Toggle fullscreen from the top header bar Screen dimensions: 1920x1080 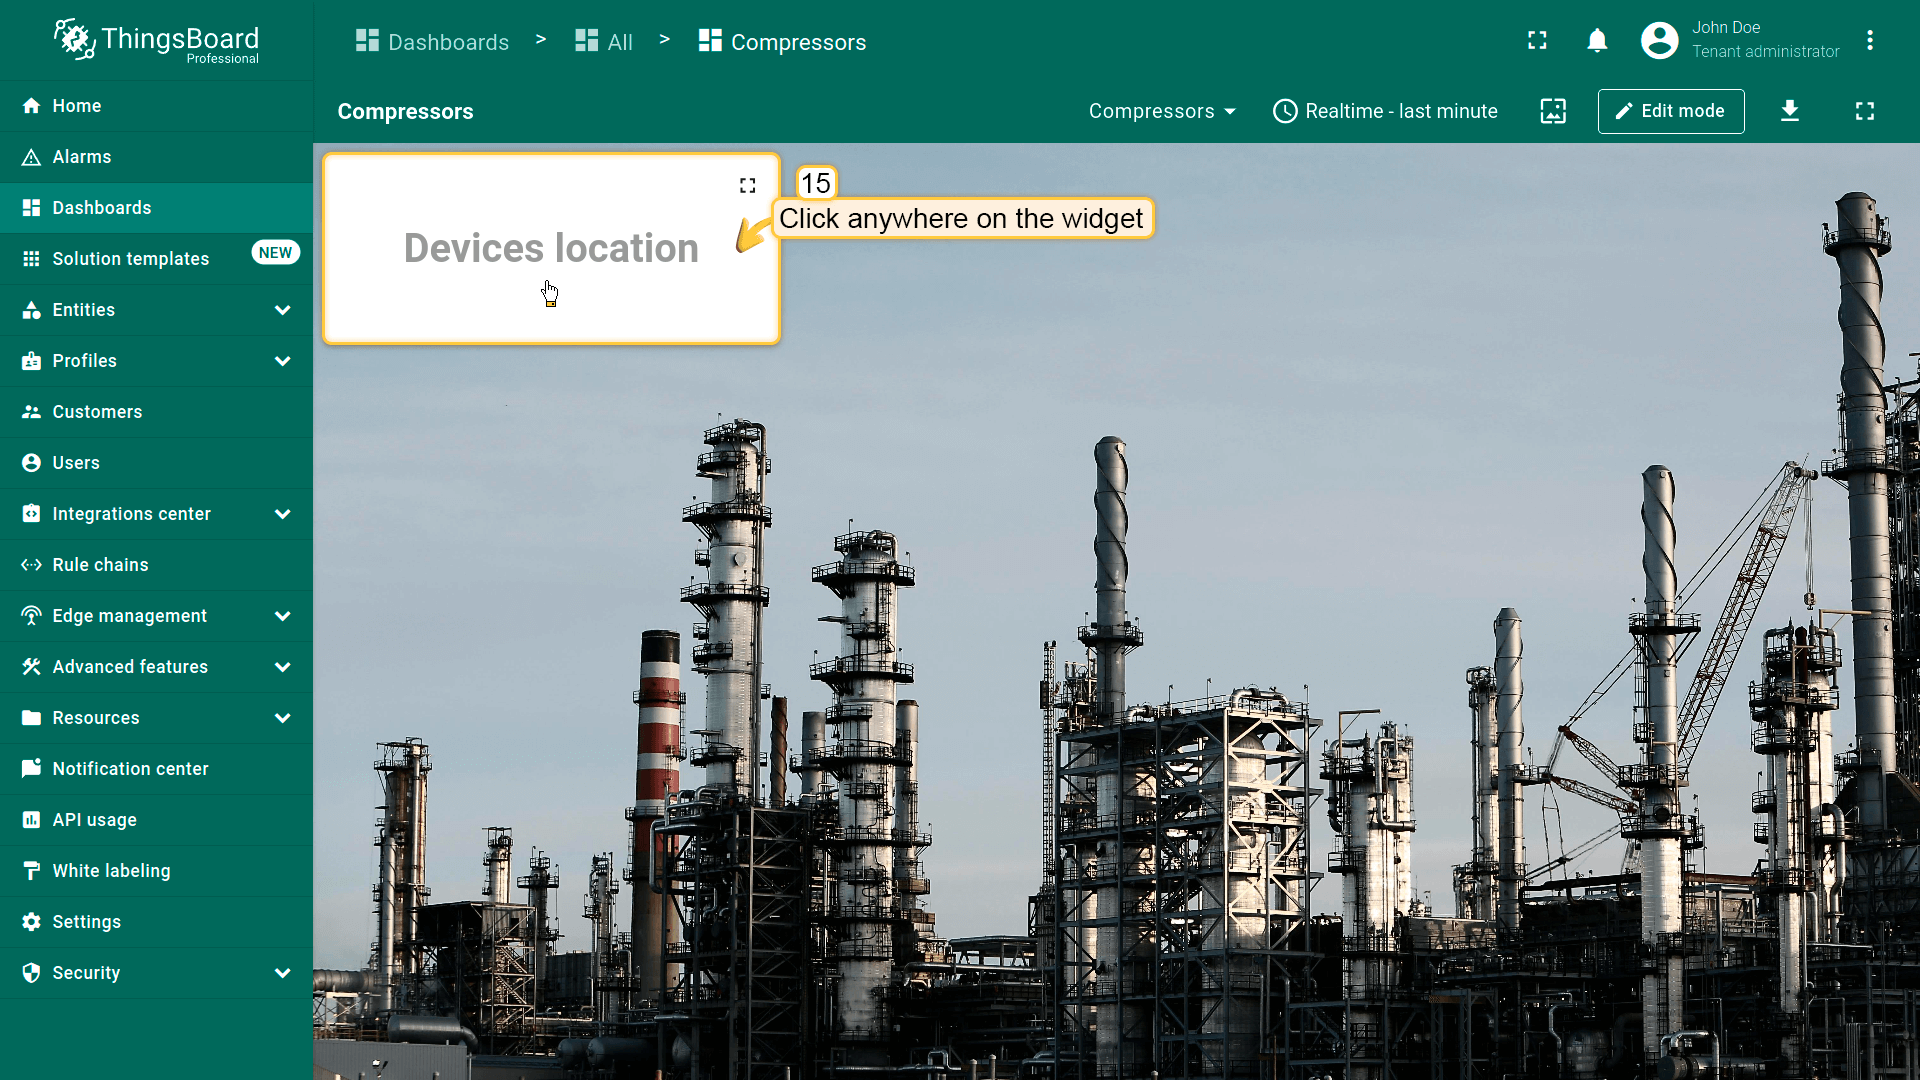(x=1537, y=41)
